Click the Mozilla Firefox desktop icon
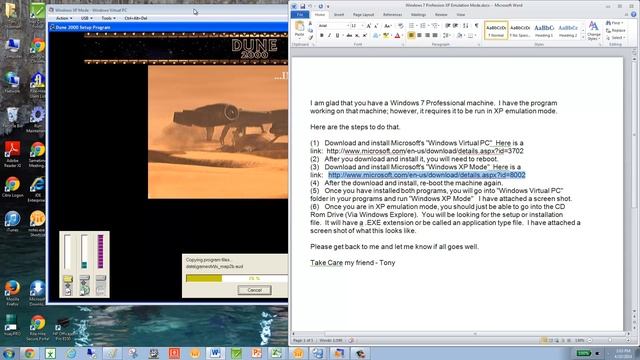The width and height of the screenshot is (640, 360). [x=12, y=293]
